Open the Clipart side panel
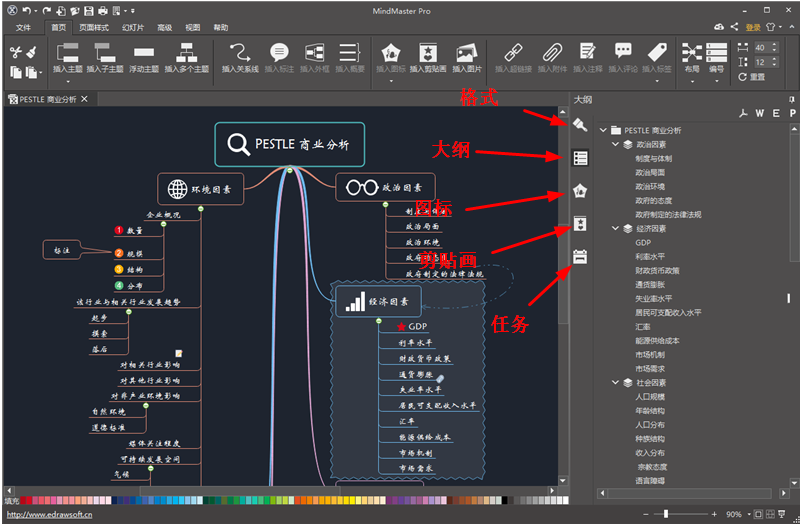Image resolution: width=800 pixels, height=524 pixels. tap(580, 223)
